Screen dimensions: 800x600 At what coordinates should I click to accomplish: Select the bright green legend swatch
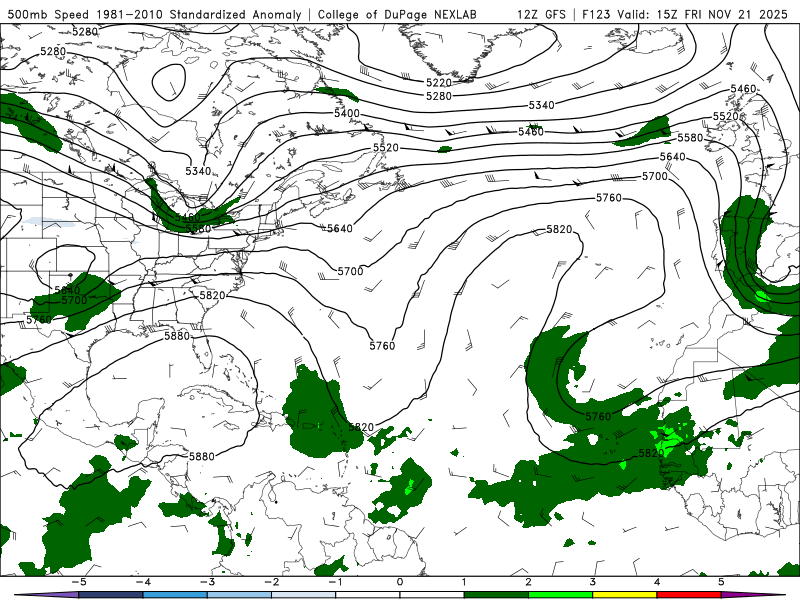[x=560, y=595]
